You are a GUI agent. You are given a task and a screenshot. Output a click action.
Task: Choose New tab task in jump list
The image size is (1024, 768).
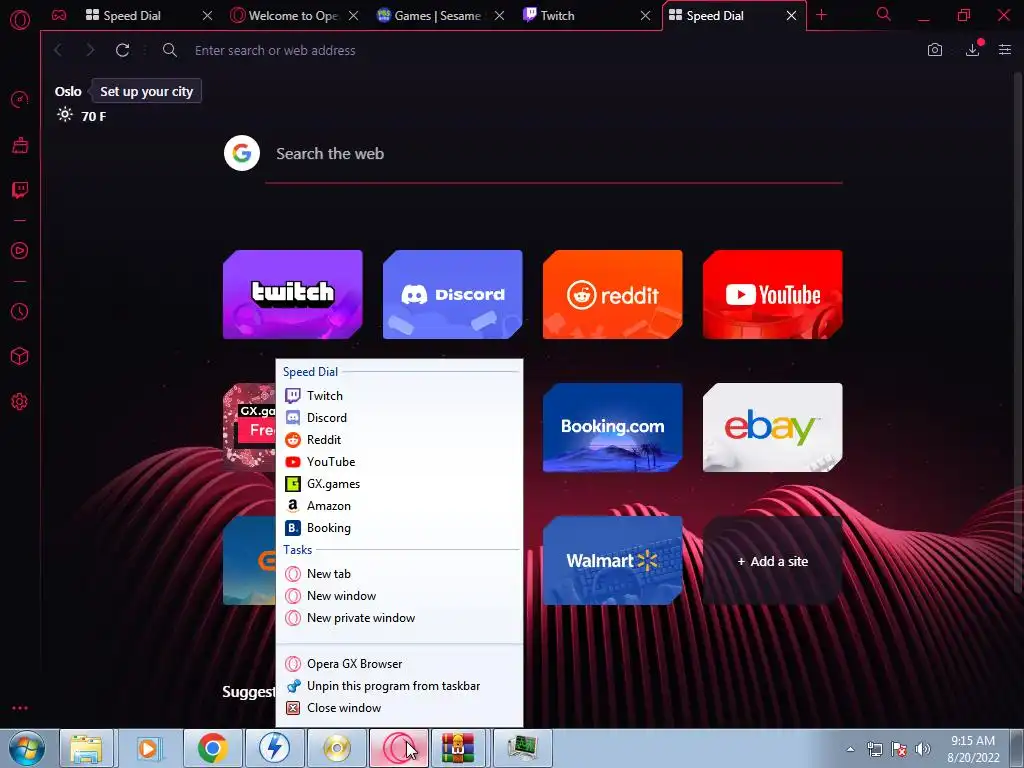399,574
